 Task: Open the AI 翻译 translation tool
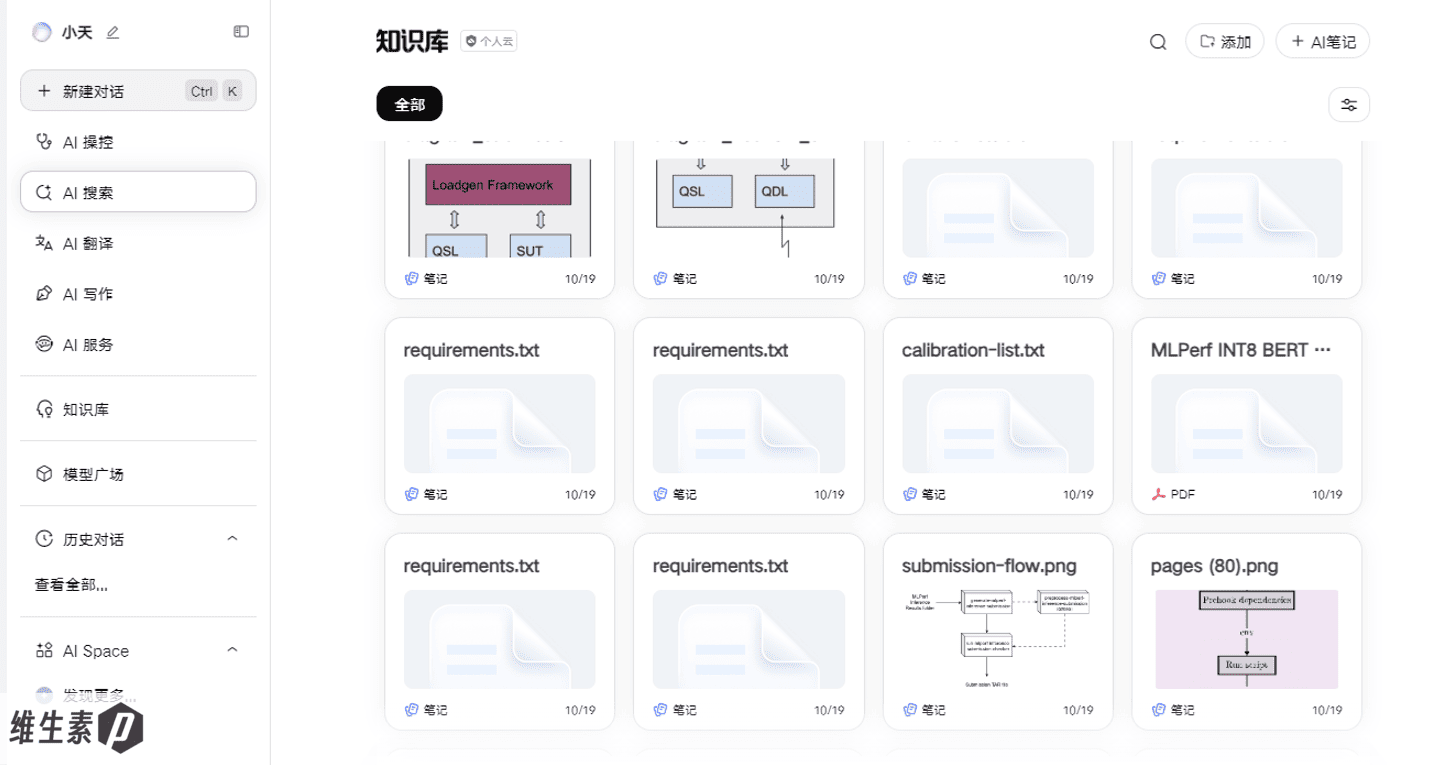[138, 243]
